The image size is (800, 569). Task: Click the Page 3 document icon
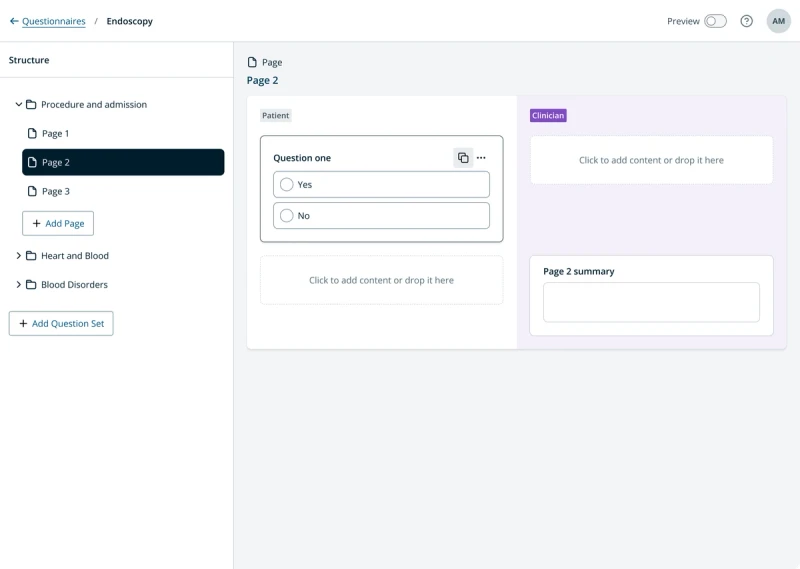32,191
